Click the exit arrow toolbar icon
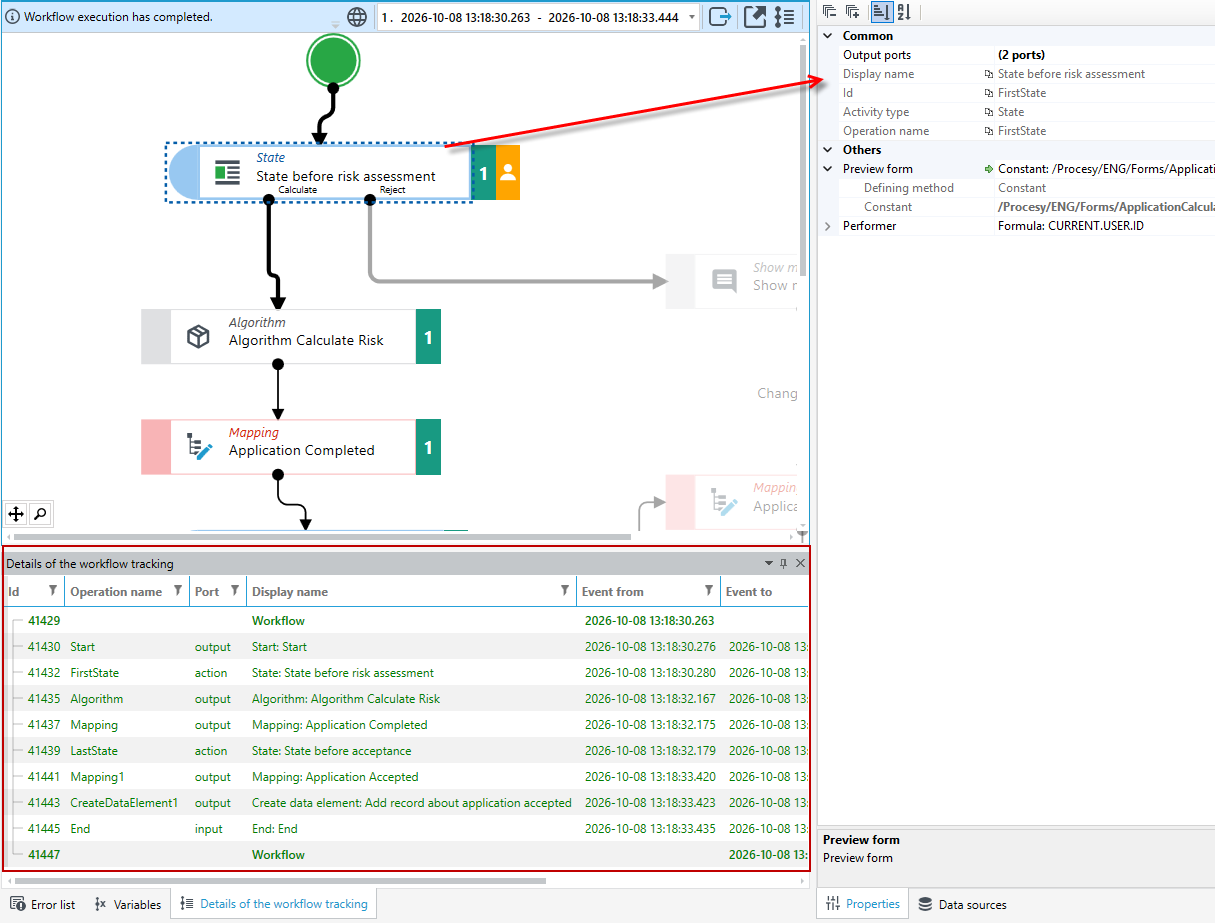This screenshot has width=1215, height=923. (x=720, y=16)
